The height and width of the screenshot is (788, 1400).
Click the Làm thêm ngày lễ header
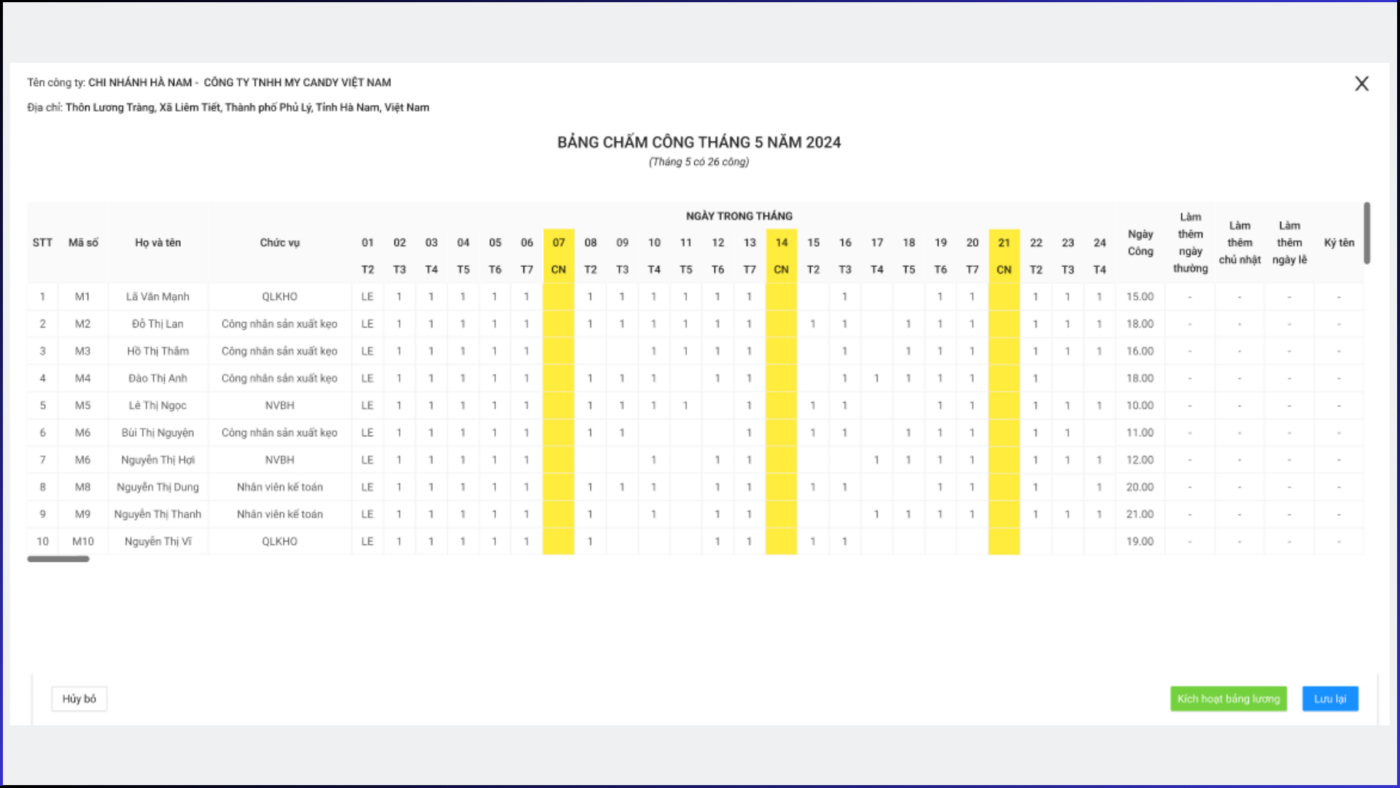[1289, 243]
